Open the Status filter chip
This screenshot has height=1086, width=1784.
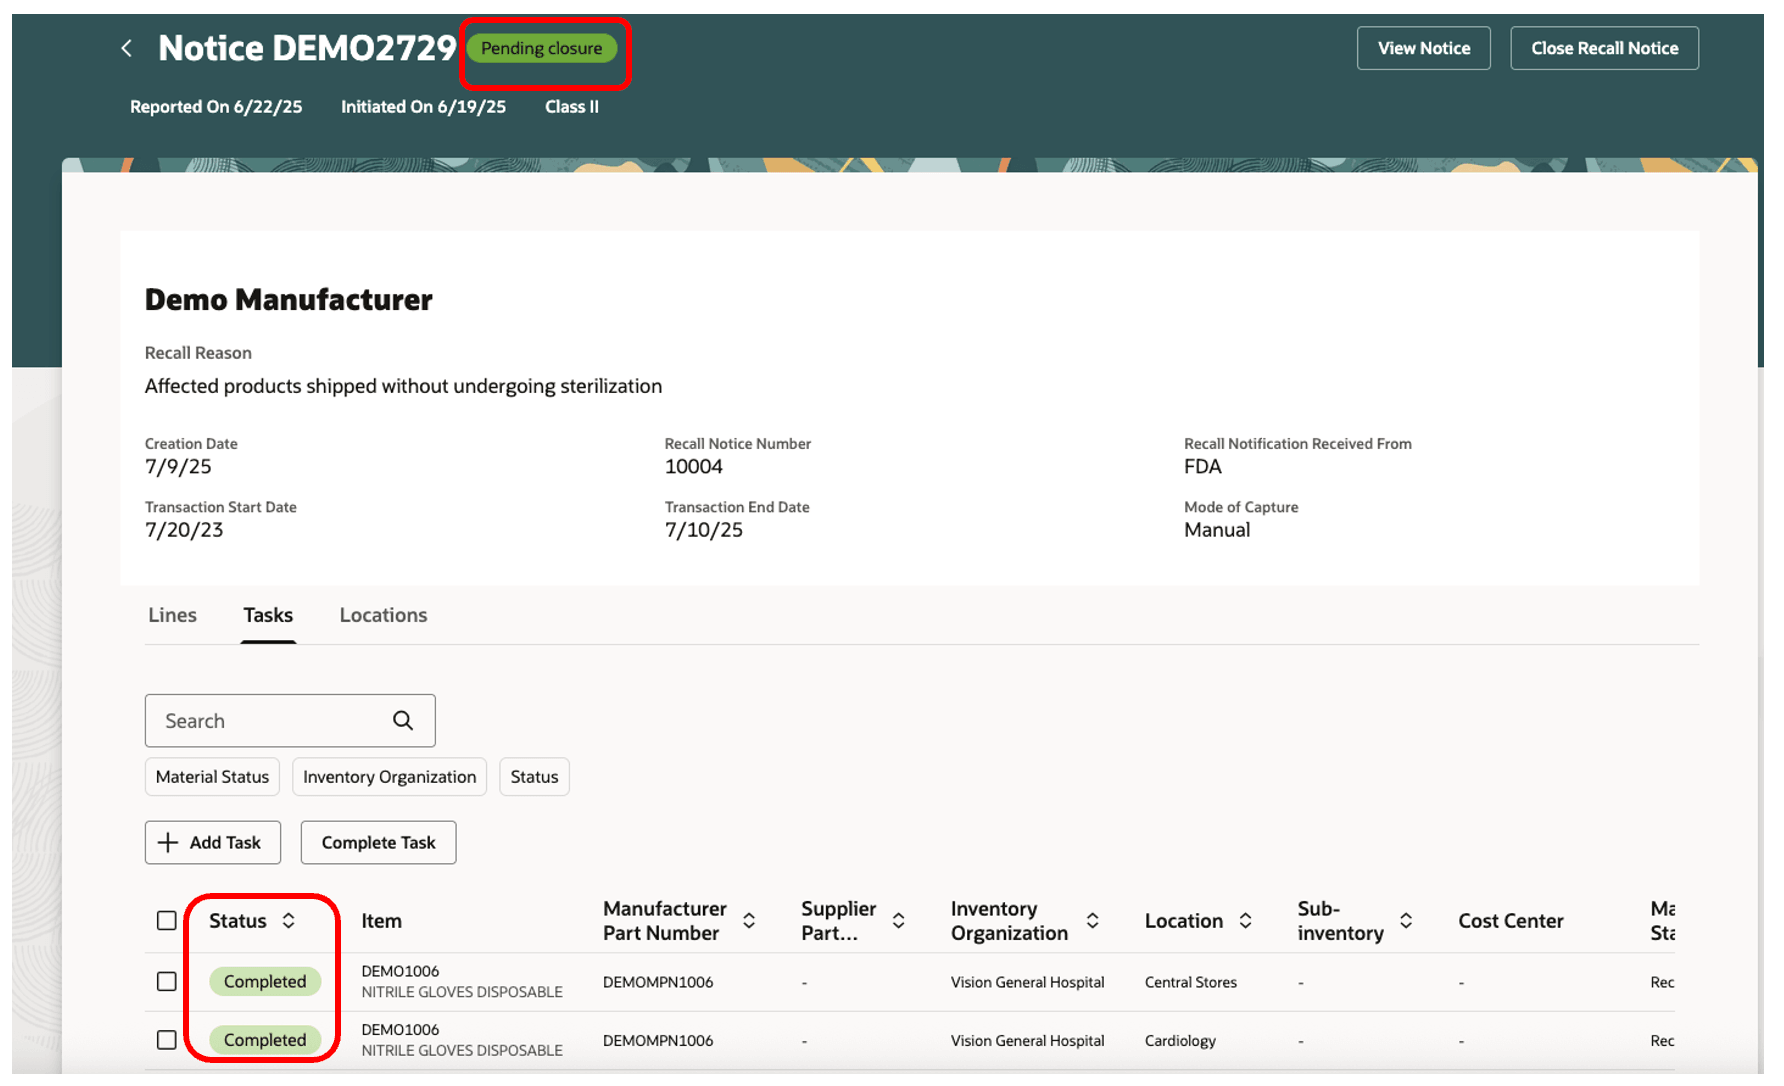click(534, 777)
